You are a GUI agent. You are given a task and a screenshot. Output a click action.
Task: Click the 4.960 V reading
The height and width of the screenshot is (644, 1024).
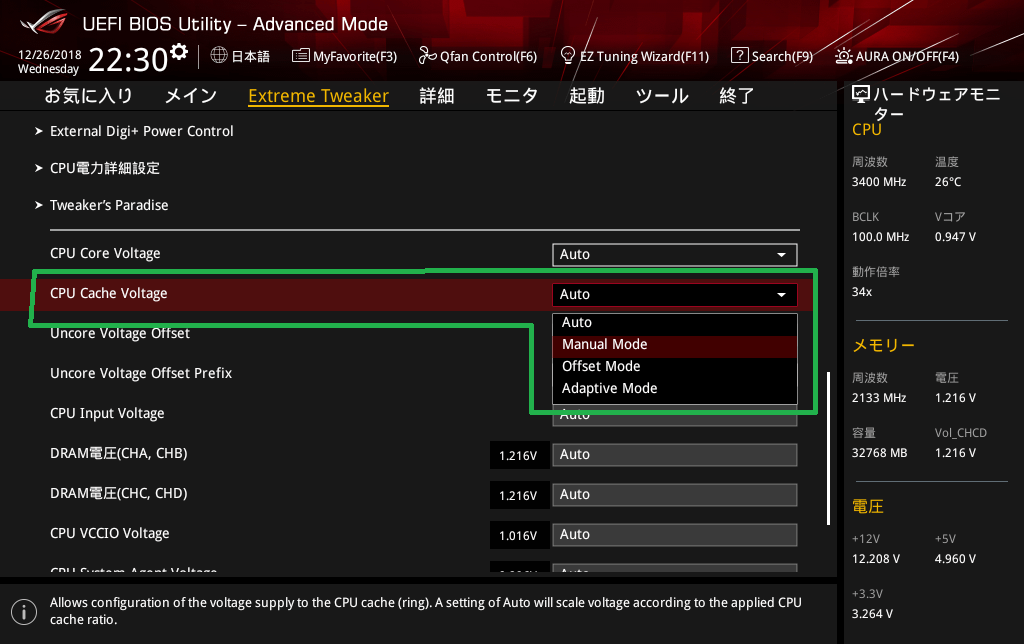point(955,558)
